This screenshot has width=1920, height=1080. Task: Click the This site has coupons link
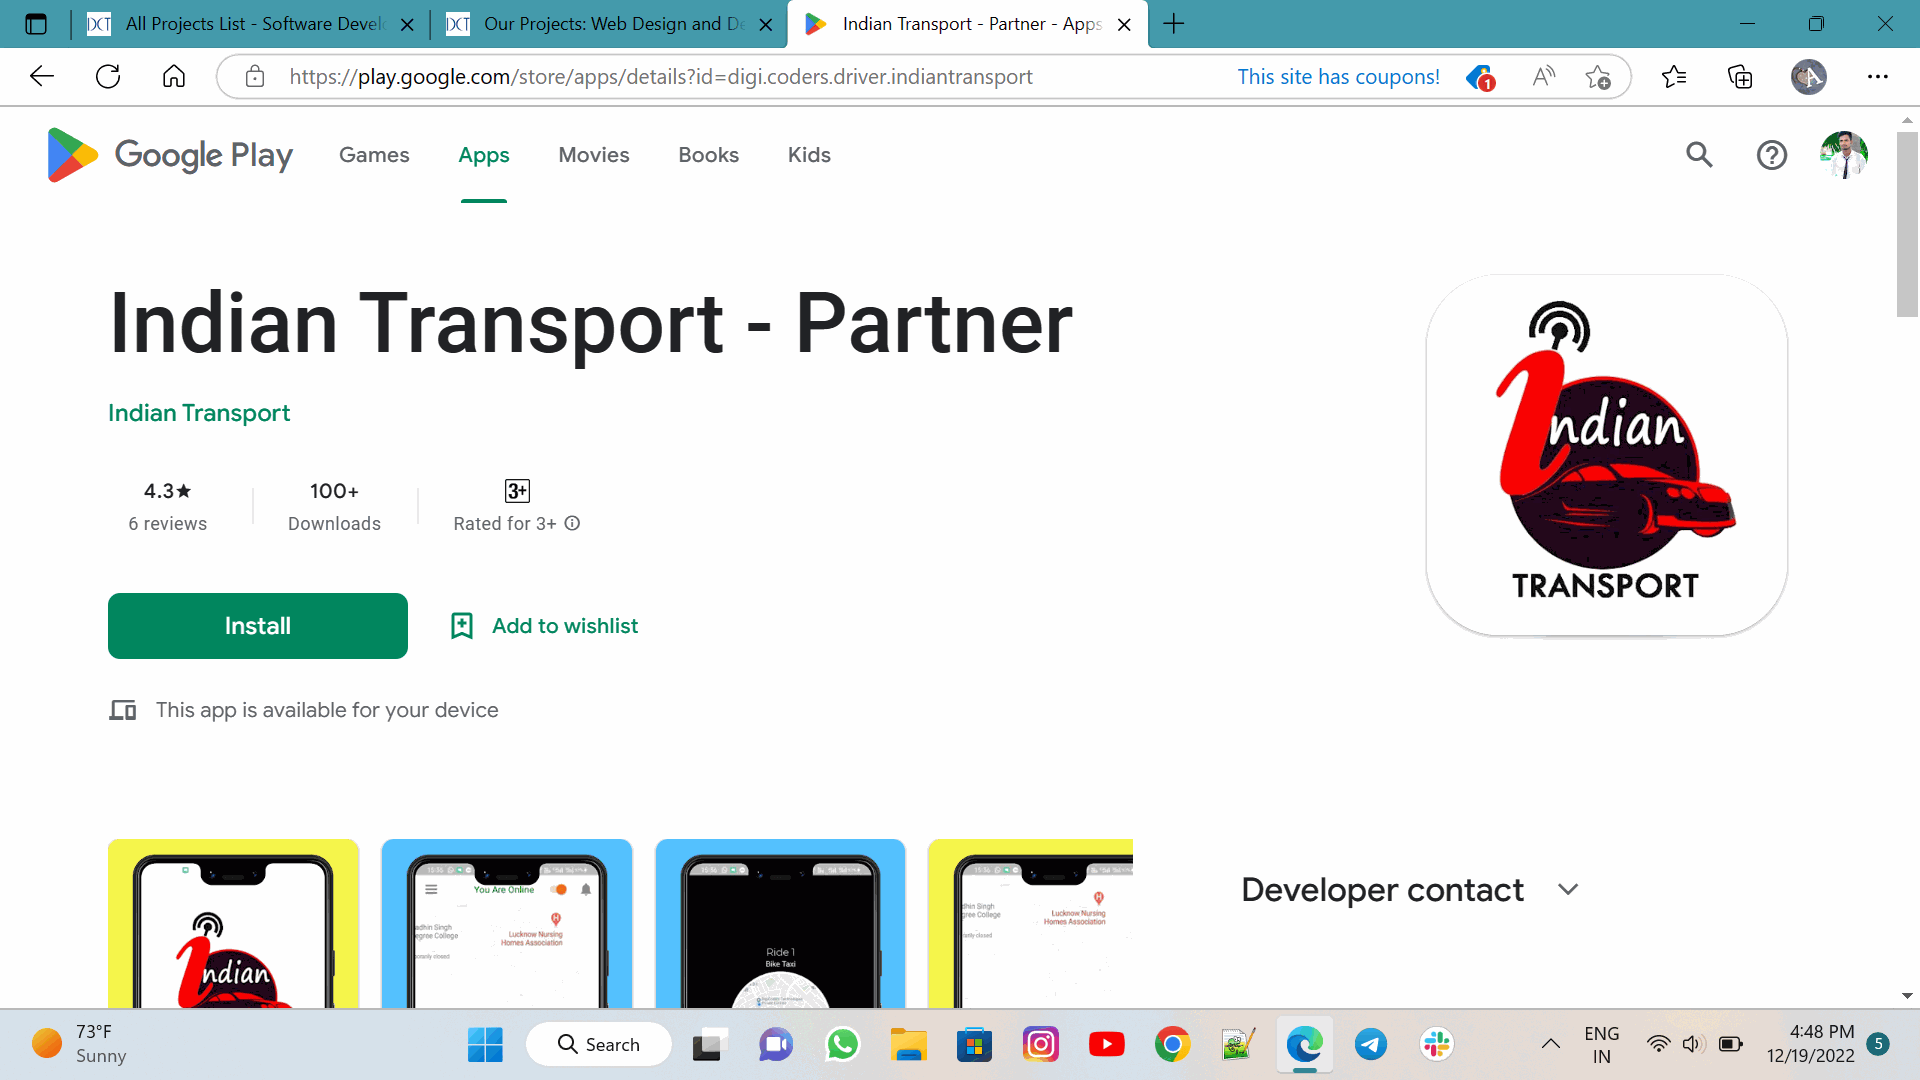click(1338, 77)
